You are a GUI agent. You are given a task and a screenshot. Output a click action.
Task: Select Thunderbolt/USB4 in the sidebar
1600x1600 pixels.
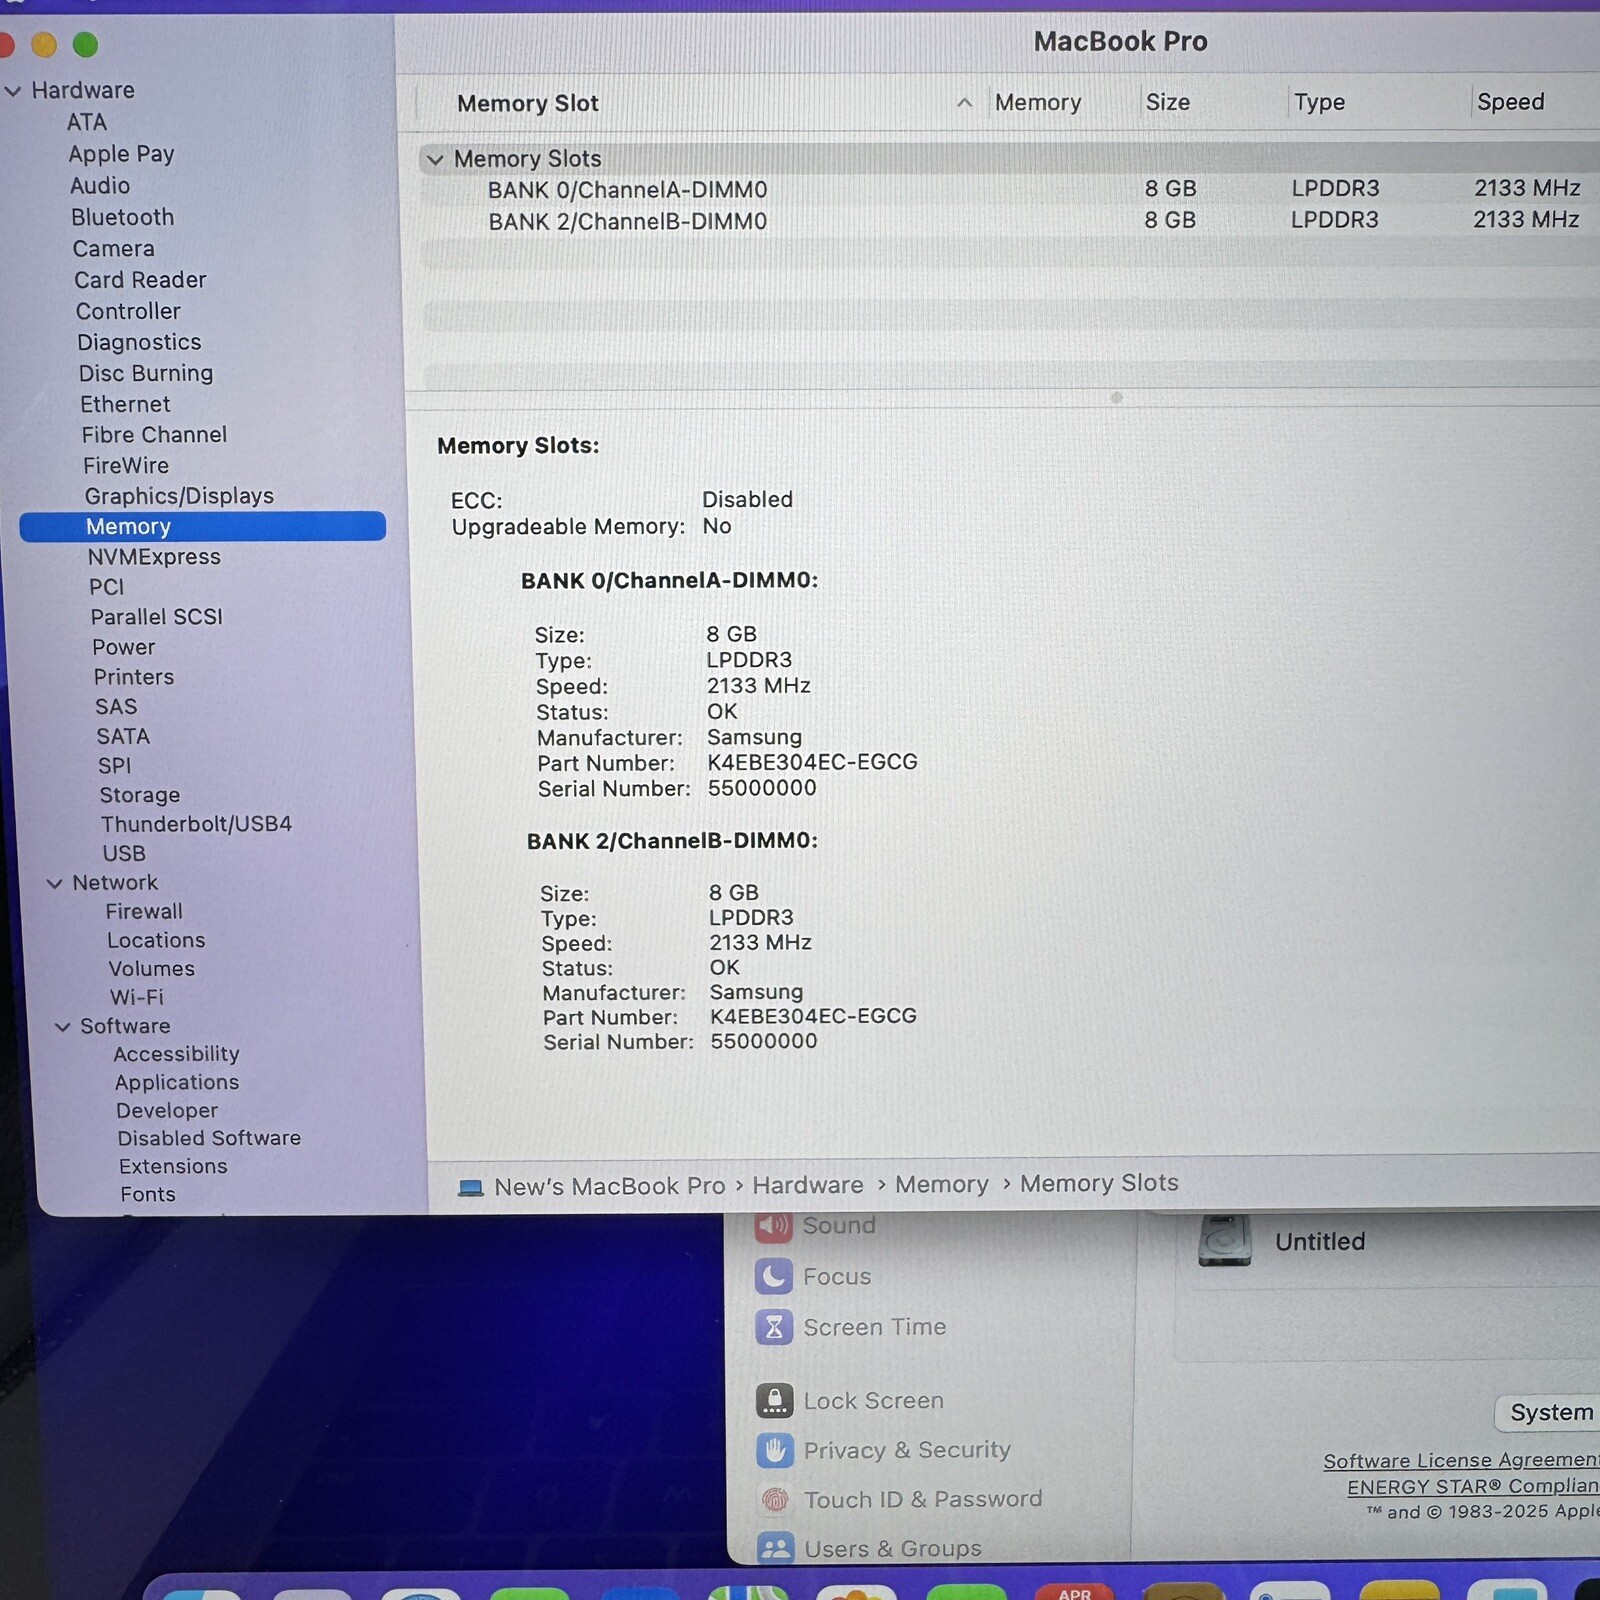196,824
